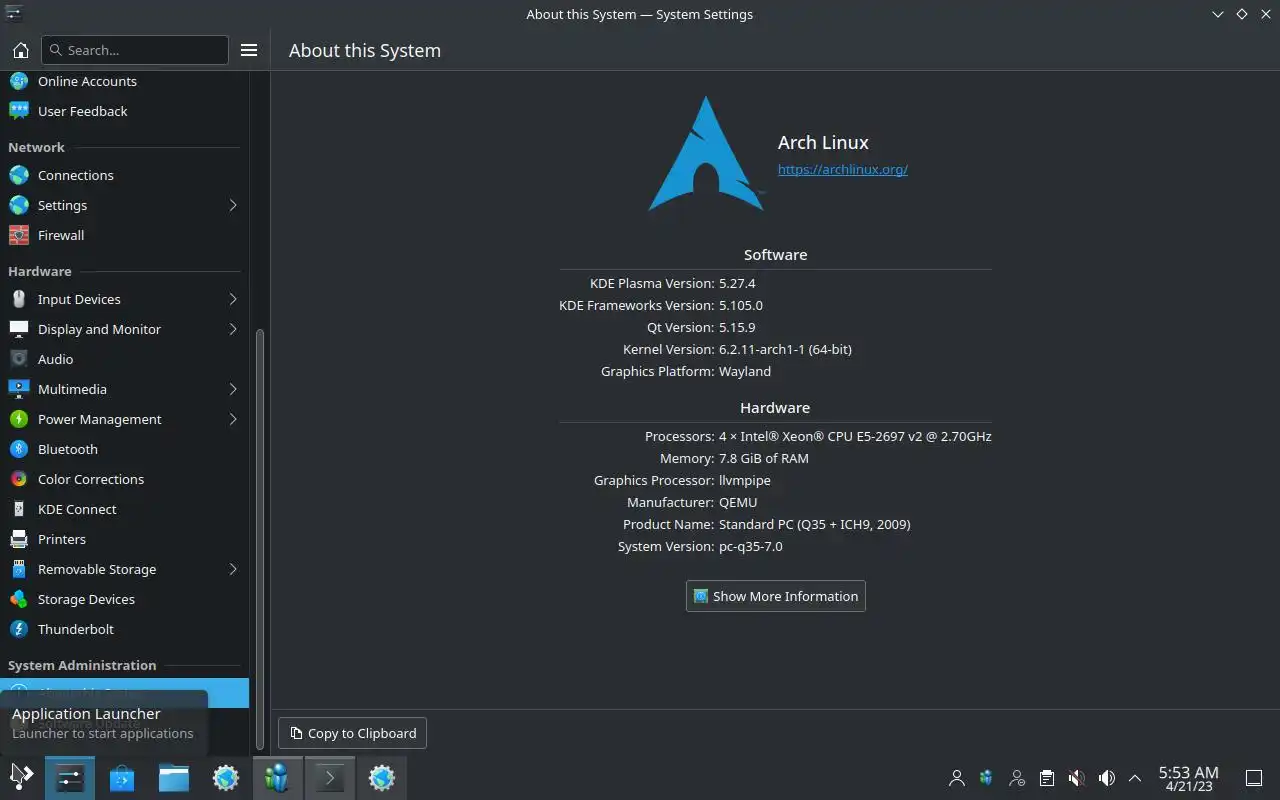Click the muted speaker tray icon
Image resolution: width=1280 pixels, height=800 pixels.
1077,778
